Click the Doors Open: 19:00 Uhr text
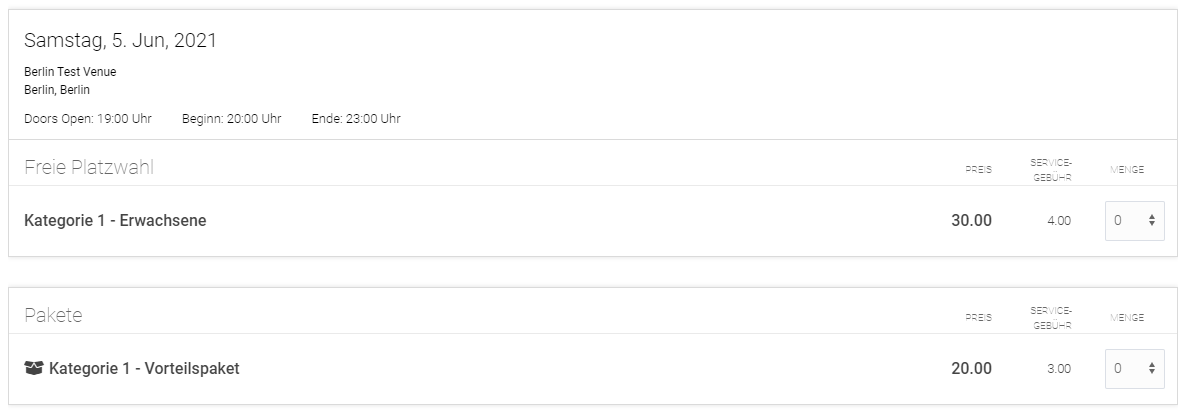Image resolution: width=1184 pixels, height=413 pixels. [x=88, y=119]
